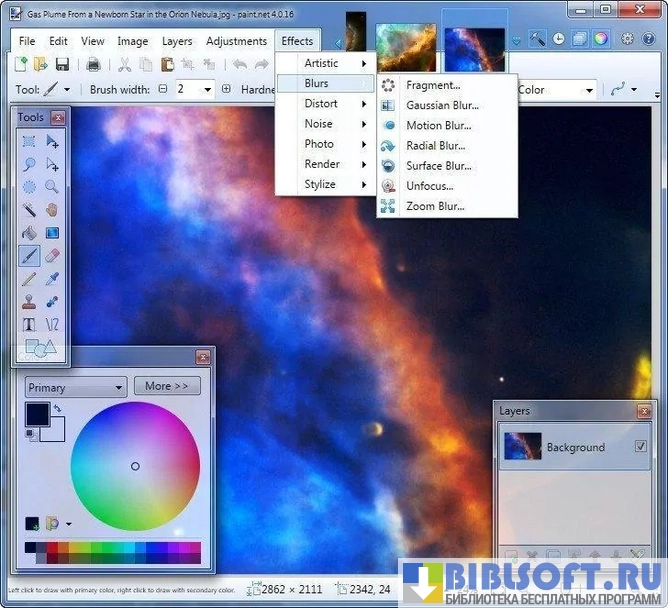The width and height of the screenshot is (668, 608).
Task: Select the Eraser tool
Action: pos(52,256)
